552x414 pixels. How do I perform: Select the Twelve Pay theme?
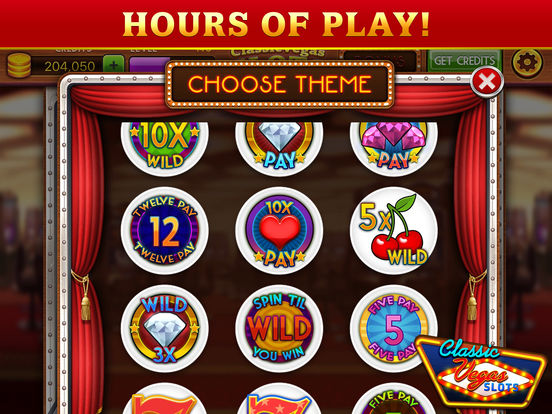pos(165,231)
